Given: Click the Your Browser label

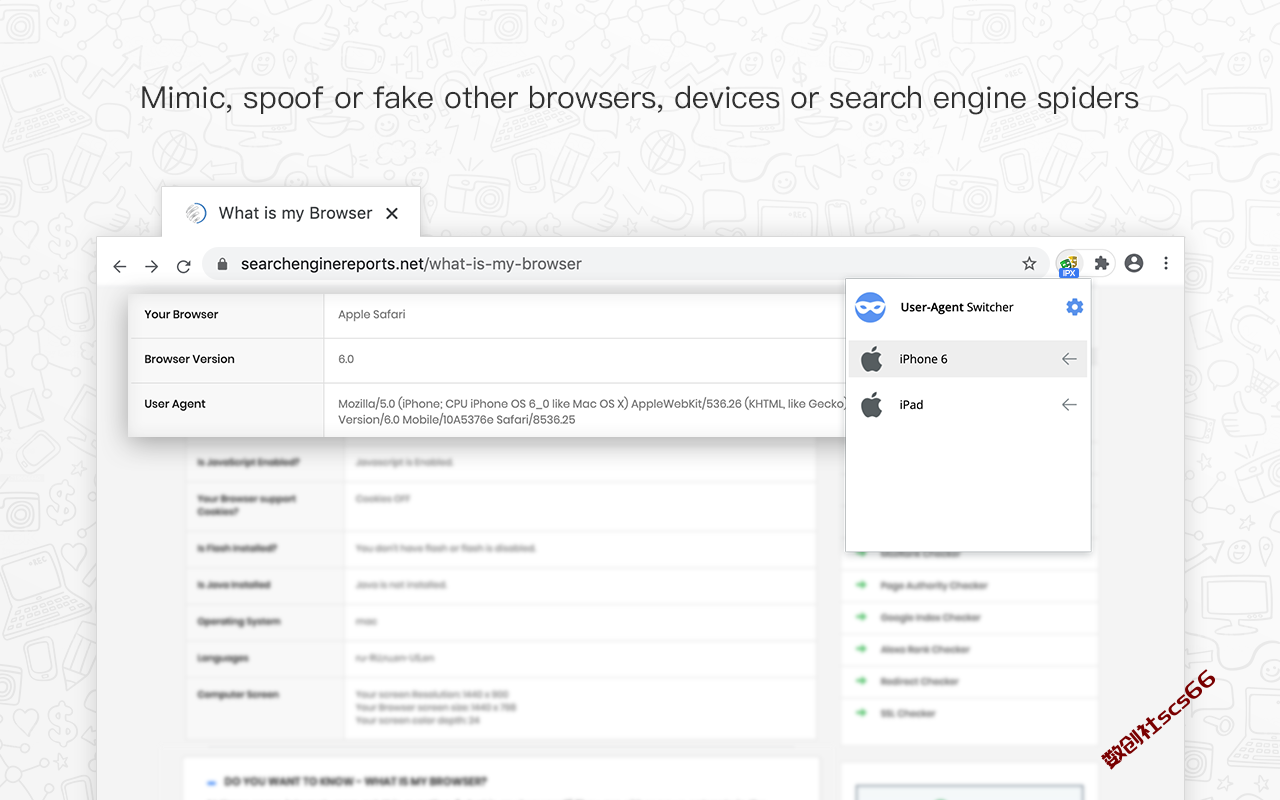Looking at the screenshot, I should pos(181,314).
